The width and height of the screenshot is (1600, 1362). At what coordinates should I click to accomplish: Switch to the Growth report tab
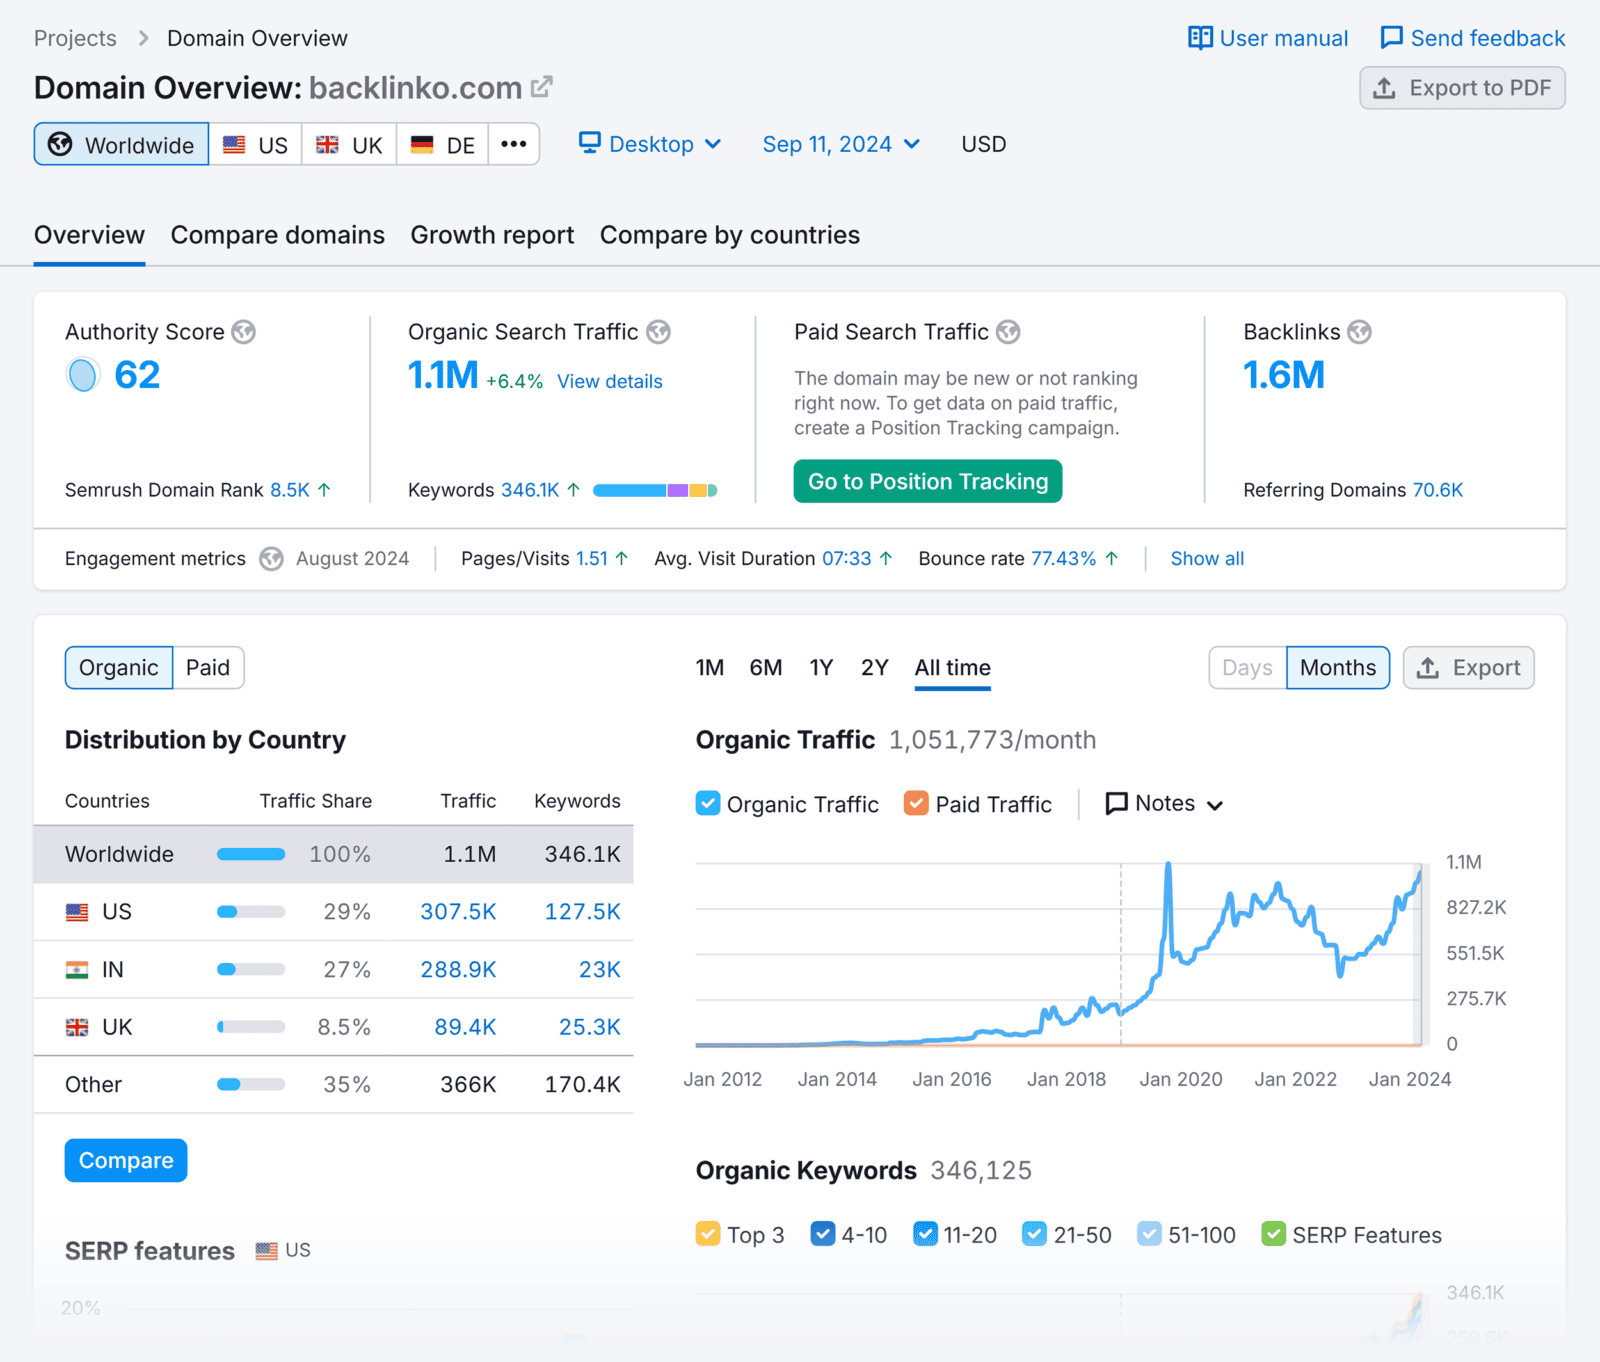pos(492,235)
